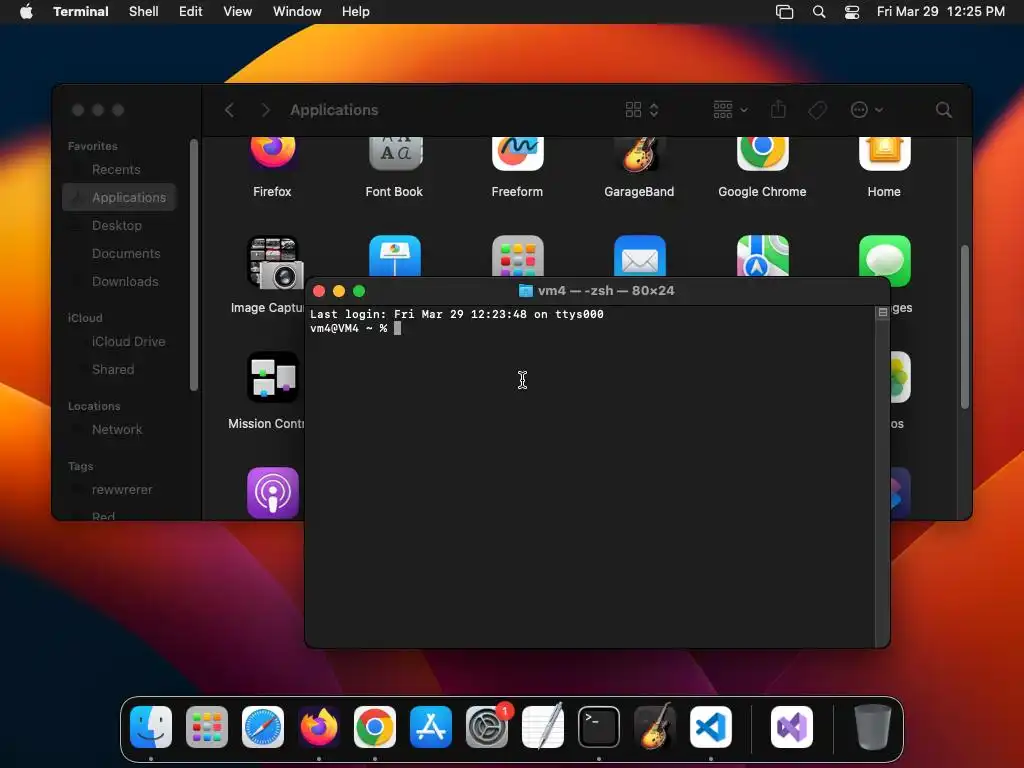This screenshot has height=768, width=1024.
Task: Open Control Center in menu bar
Action: click(852, 12)
